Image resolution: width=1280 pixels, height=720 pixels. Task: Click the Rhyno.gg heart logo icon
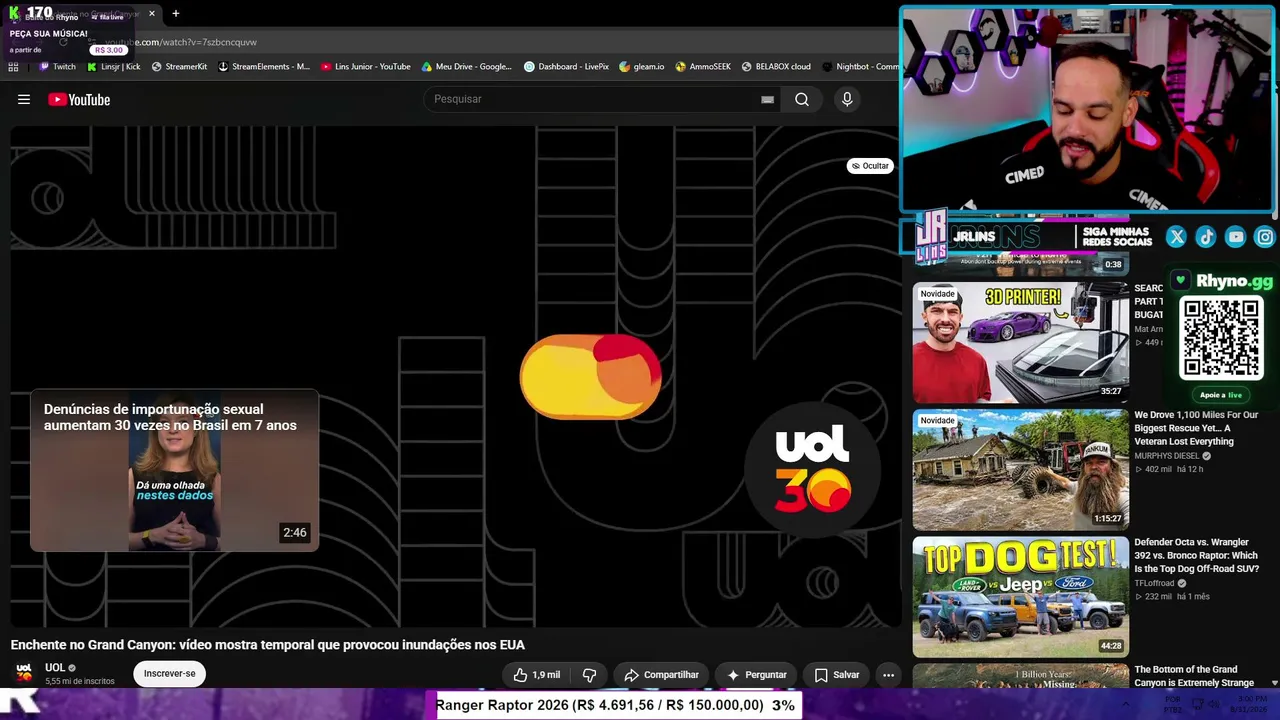click(1181, 281)
